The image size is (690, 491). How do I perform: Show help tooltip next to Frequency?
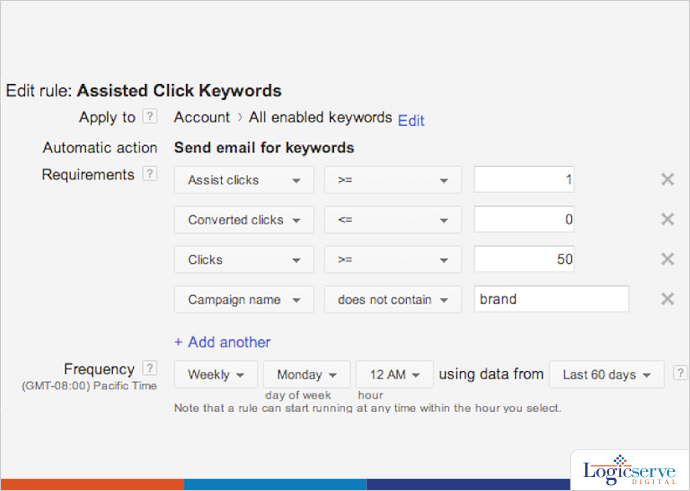tap(150, 368)
